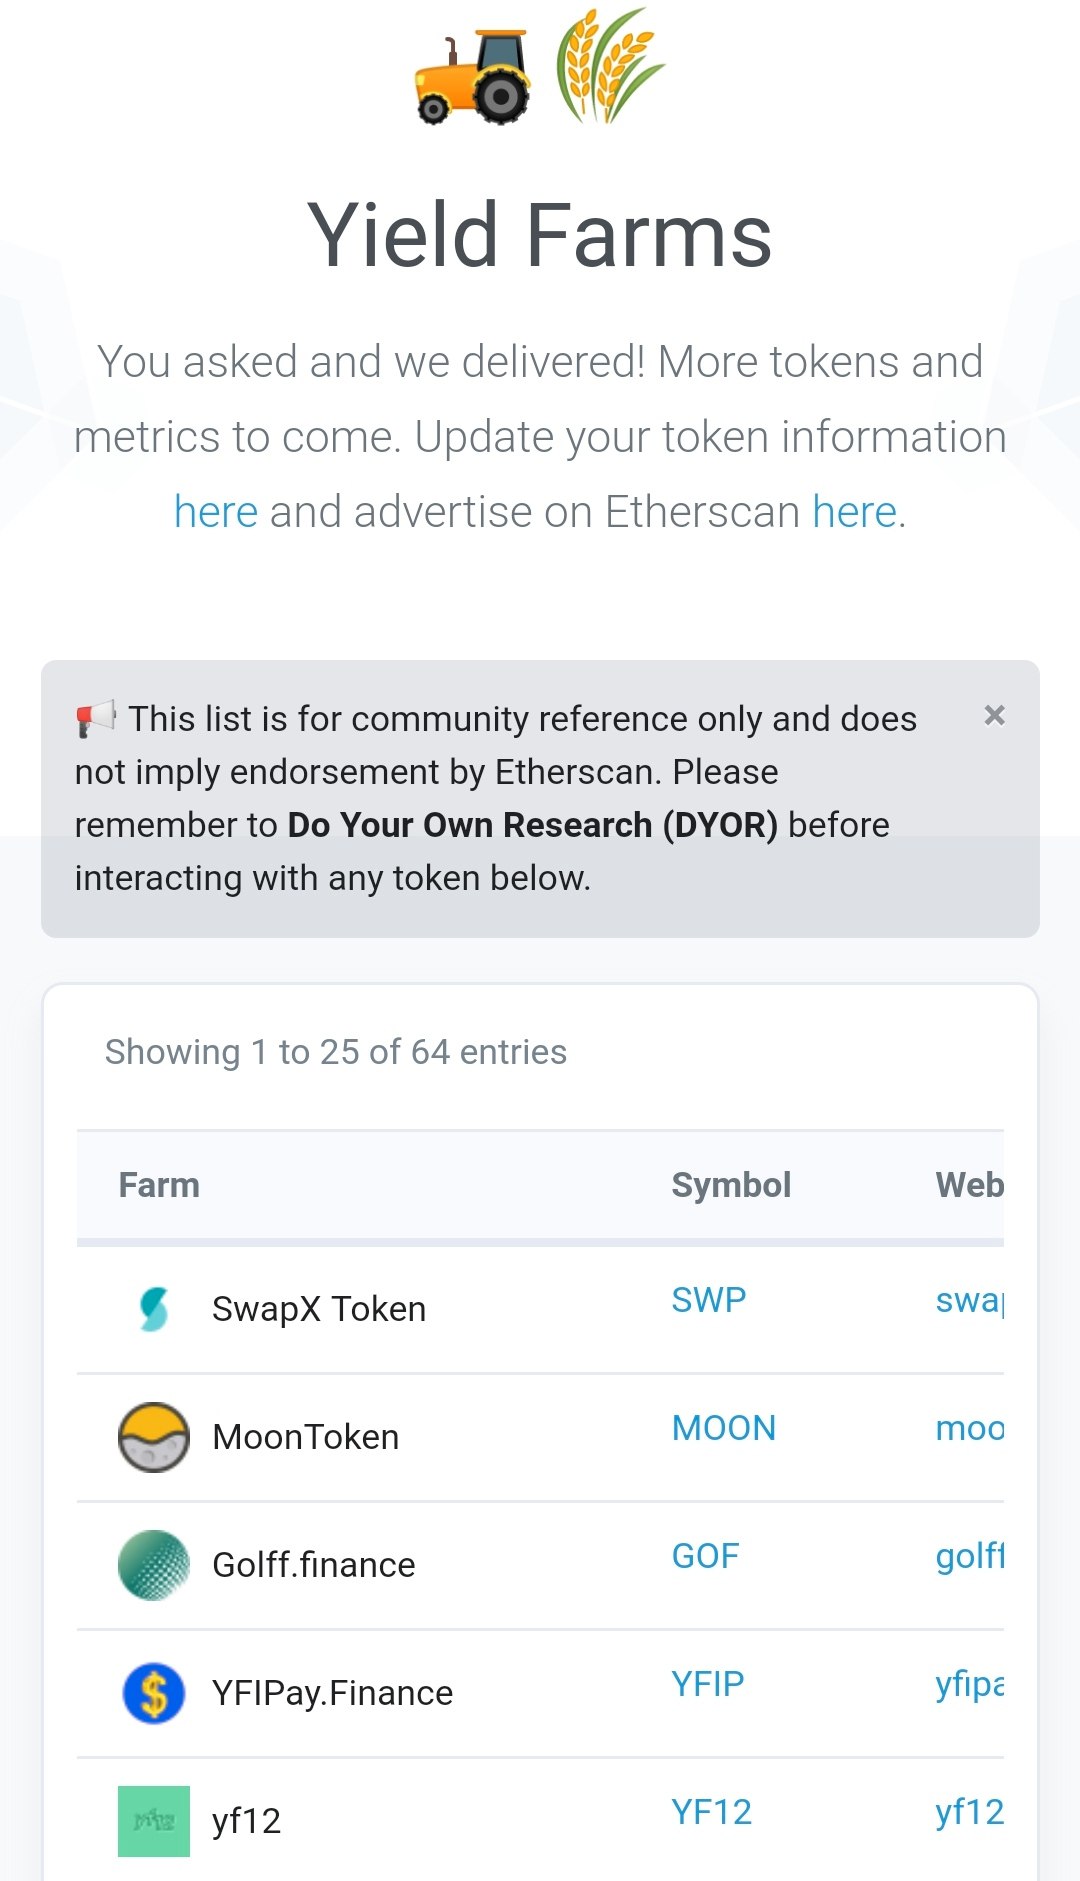Click the Golff.finance green sphere icon
Viewport: 1080px width, 1881px height.
tap(154, 1565)
